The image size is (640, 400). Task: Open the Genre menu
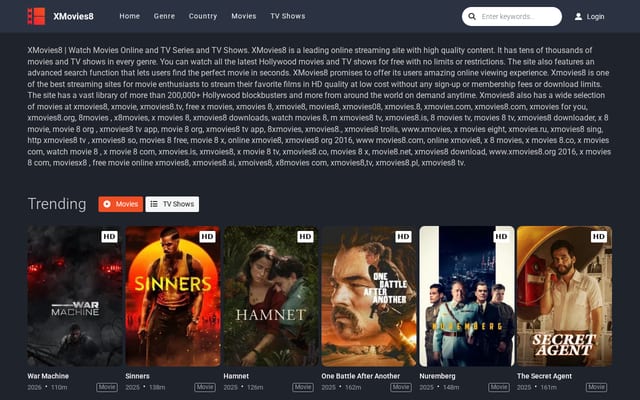[x=164, y=16]
